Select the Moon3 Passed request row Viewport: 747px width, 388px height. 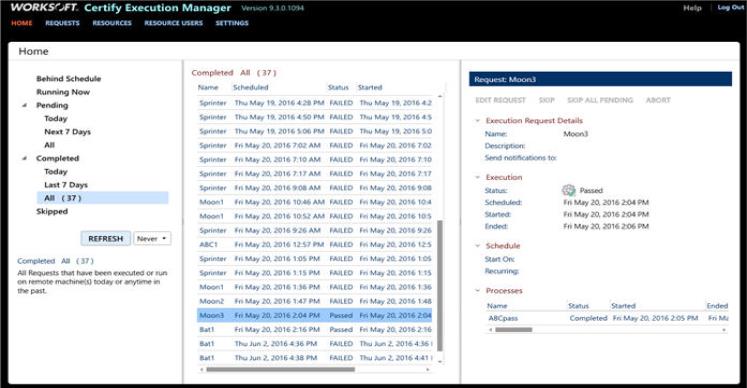(x=315, y=316)
